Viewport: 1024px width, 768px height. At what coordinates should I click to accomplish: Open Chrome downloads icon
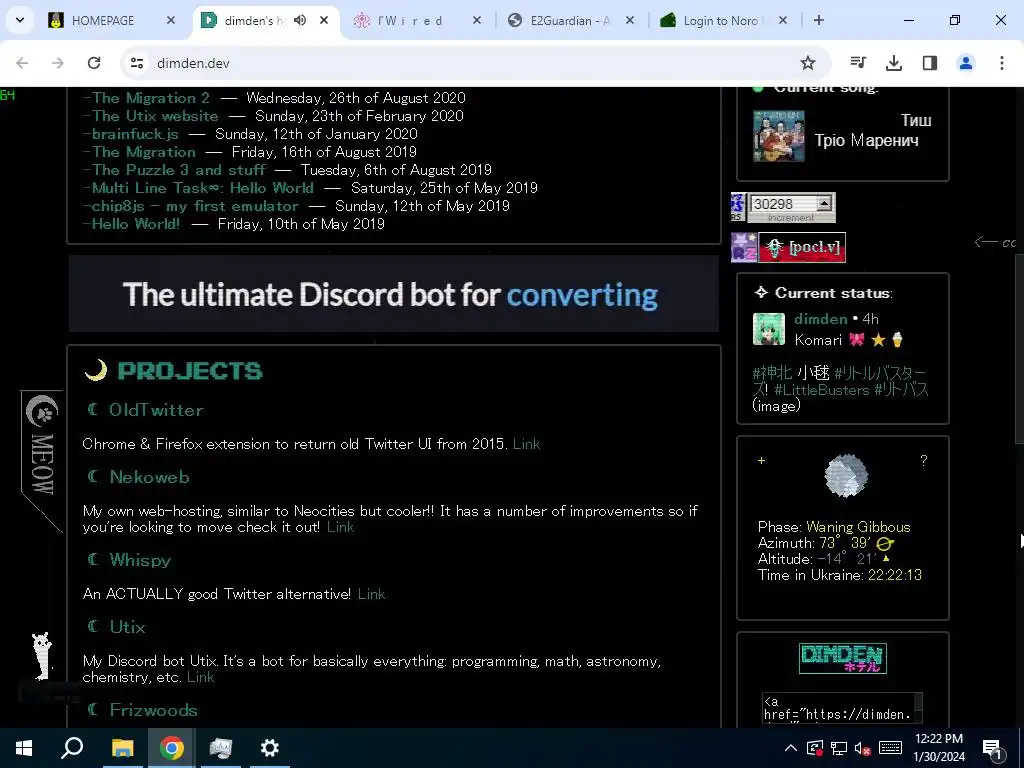point(894,63)
